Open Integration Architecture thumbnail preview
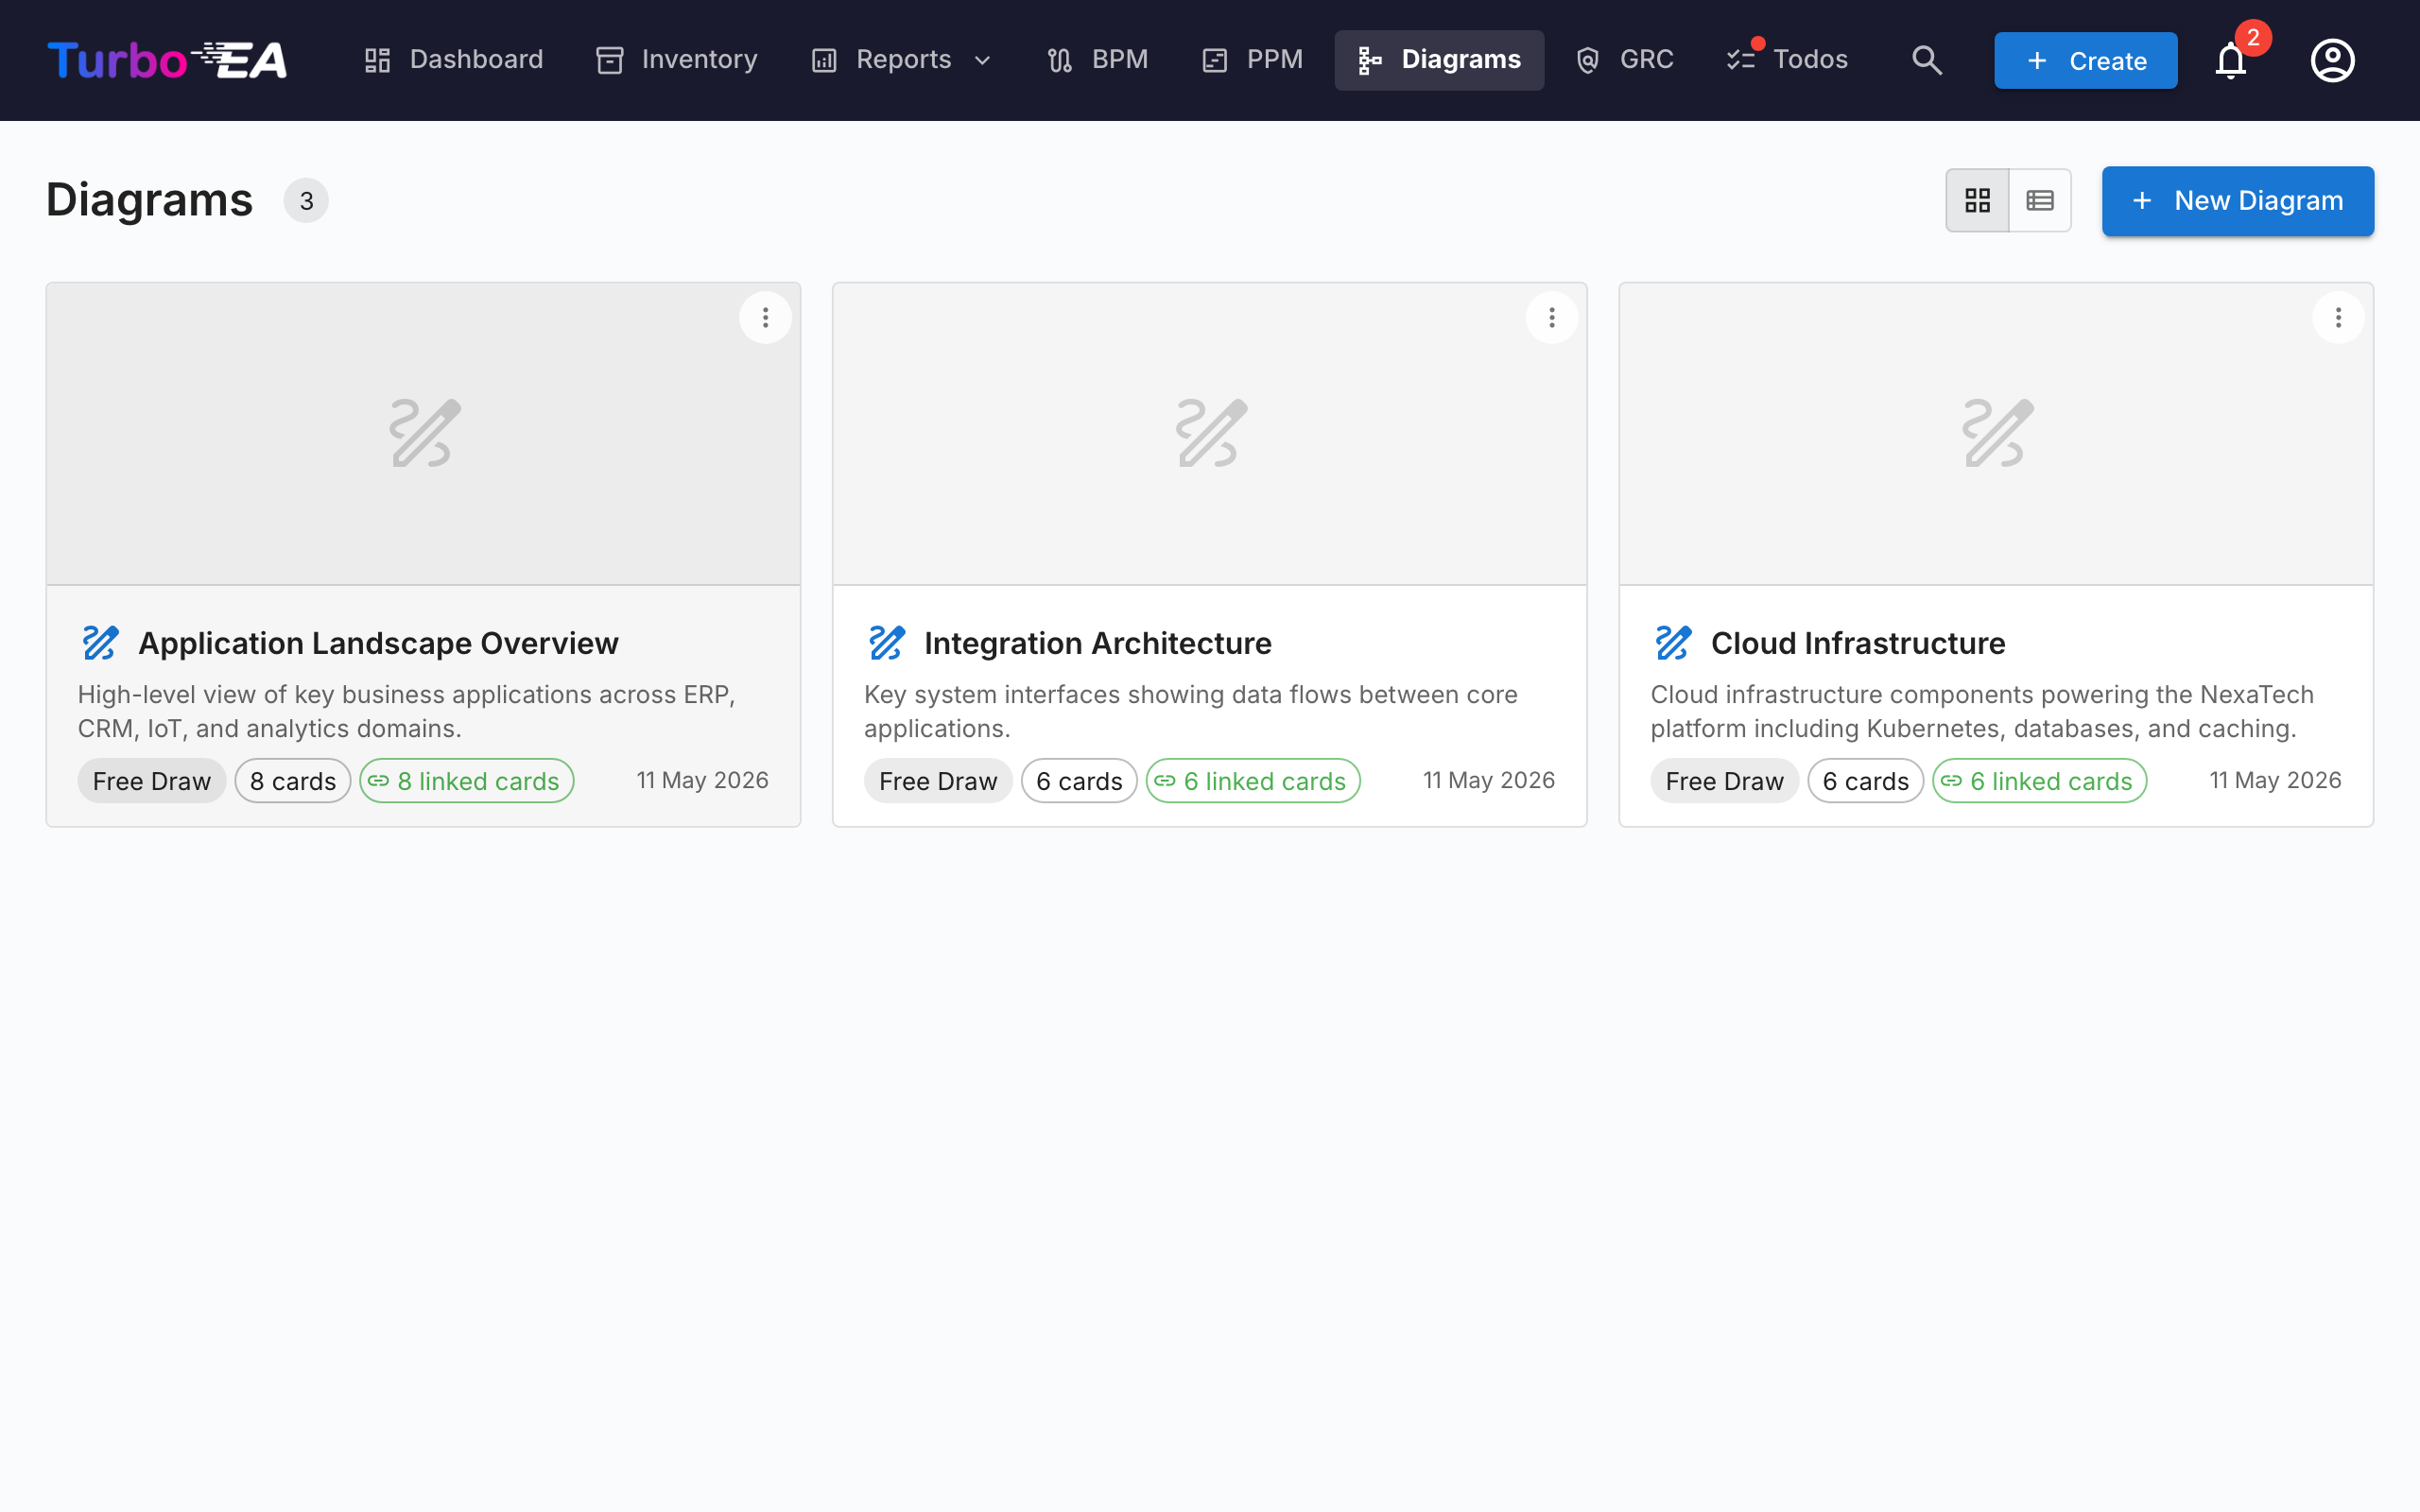The height and width of the screenshot is (1512, 2420). [x=1210, y=434]
